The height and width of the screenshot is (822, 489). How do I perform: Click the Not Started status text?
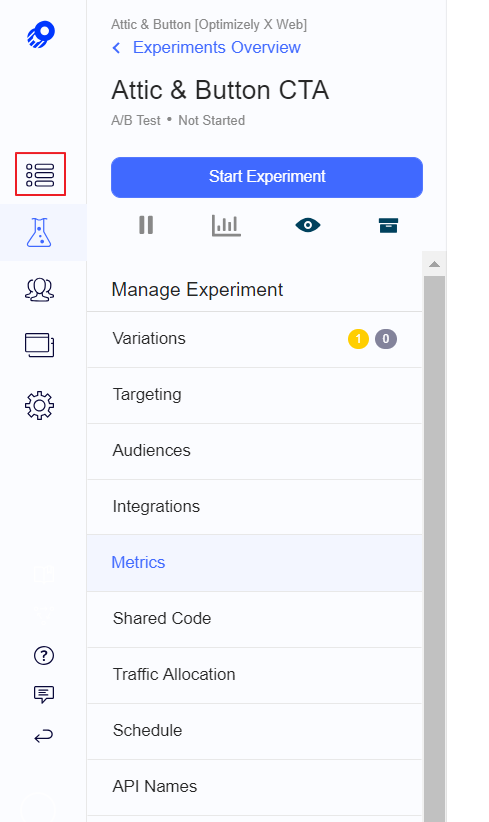tap(212, 121)
